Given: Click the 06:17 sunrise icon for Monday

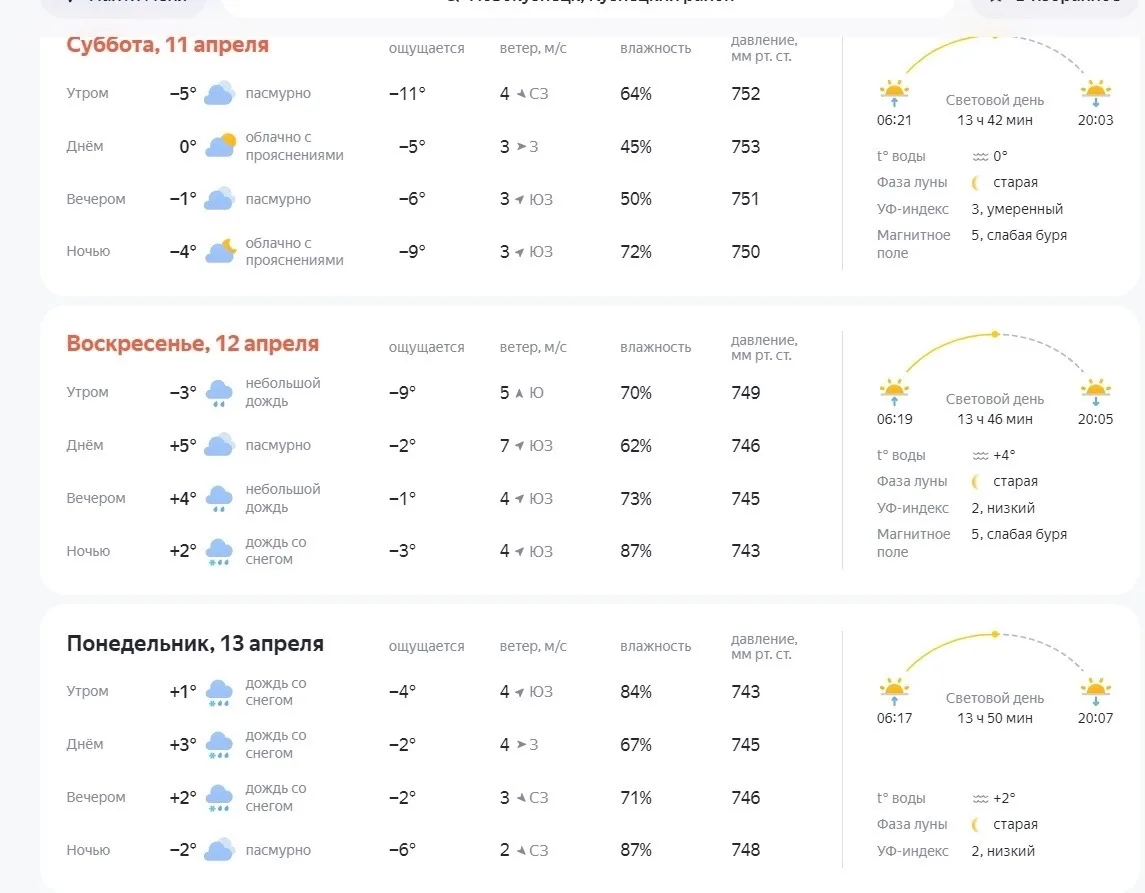Looking at the screenshot, I should (x=894, y=692).
